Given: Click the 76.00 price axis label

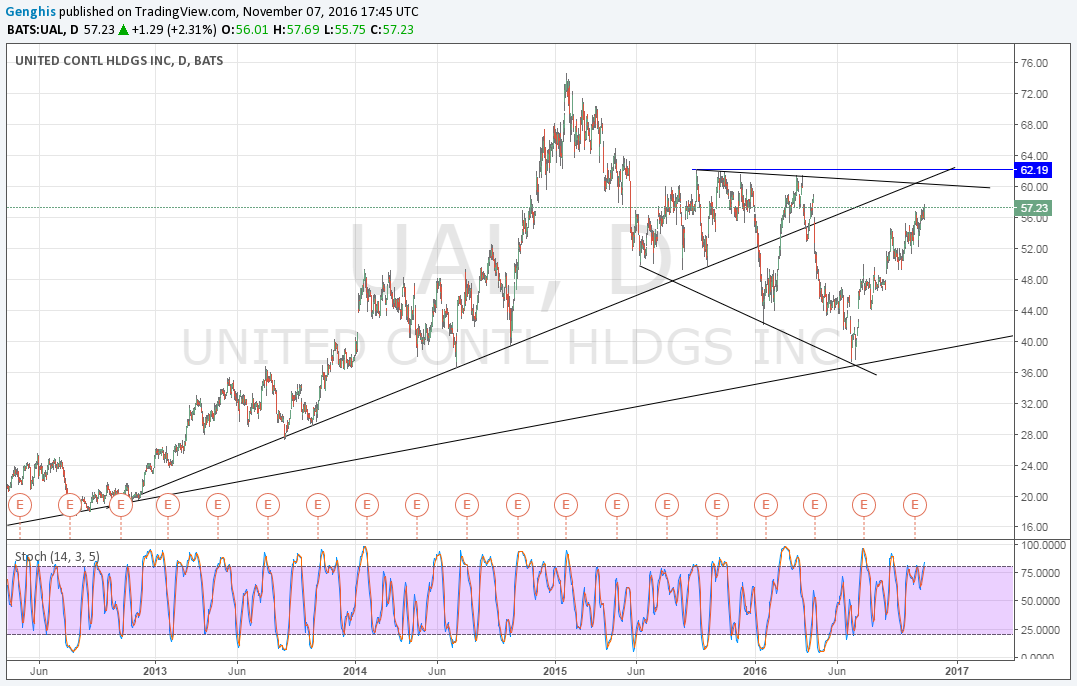Looking at the screenshot, I should 1034,62.
